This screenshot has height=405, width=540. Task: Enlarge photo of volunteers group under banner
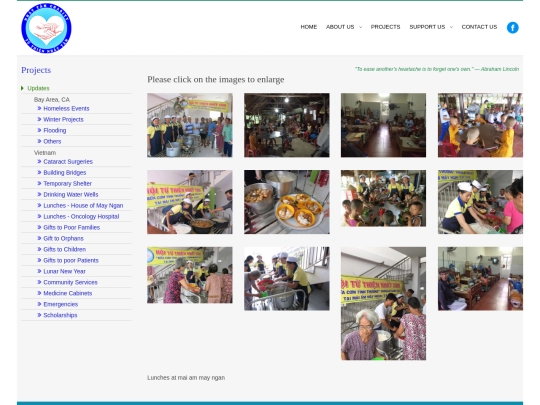tap(190, 125)
